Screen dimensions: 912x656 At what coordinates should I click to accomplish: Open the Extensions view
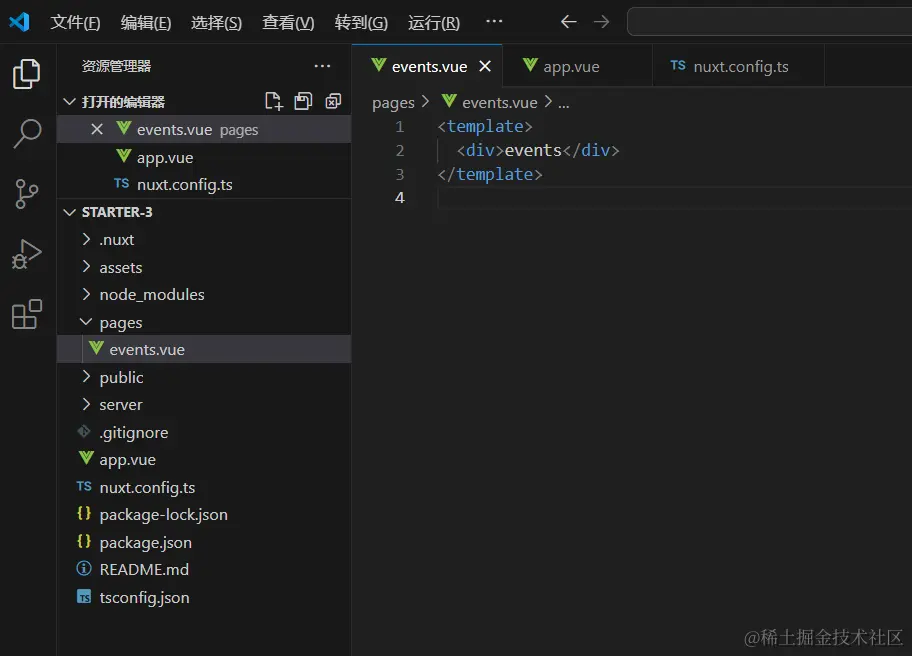coord(27,314)
